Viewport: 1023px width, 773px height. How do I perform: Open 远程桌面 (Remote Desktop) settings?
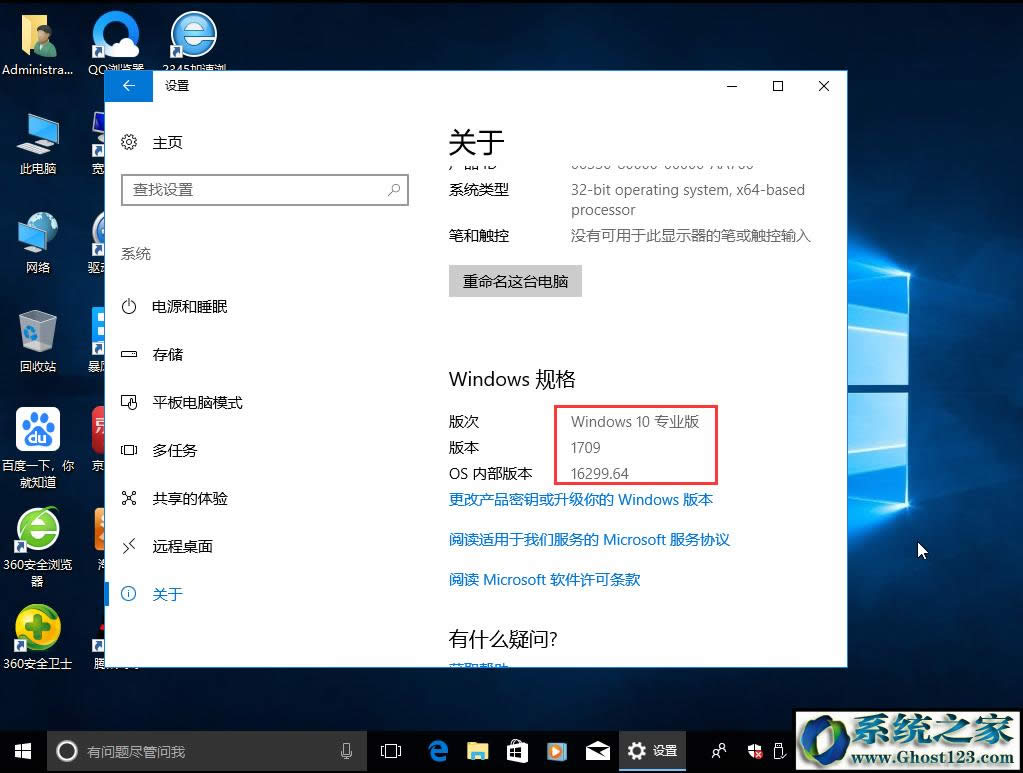tap(181, 546)
